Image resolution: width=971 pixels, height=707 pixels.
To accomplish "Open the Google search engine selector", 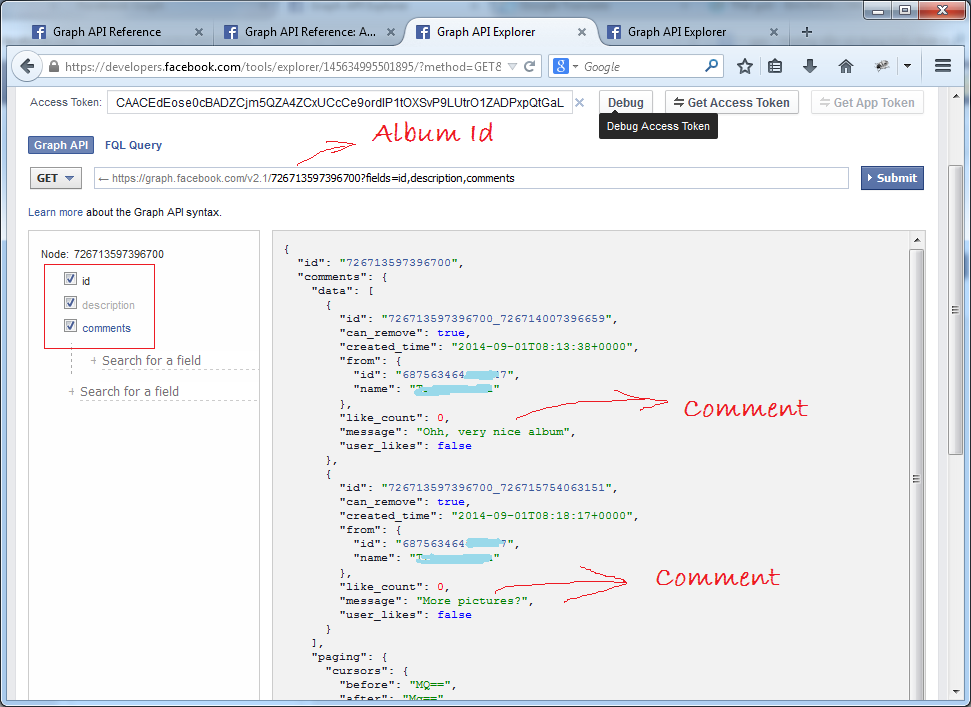I will (x=565, y=66).
